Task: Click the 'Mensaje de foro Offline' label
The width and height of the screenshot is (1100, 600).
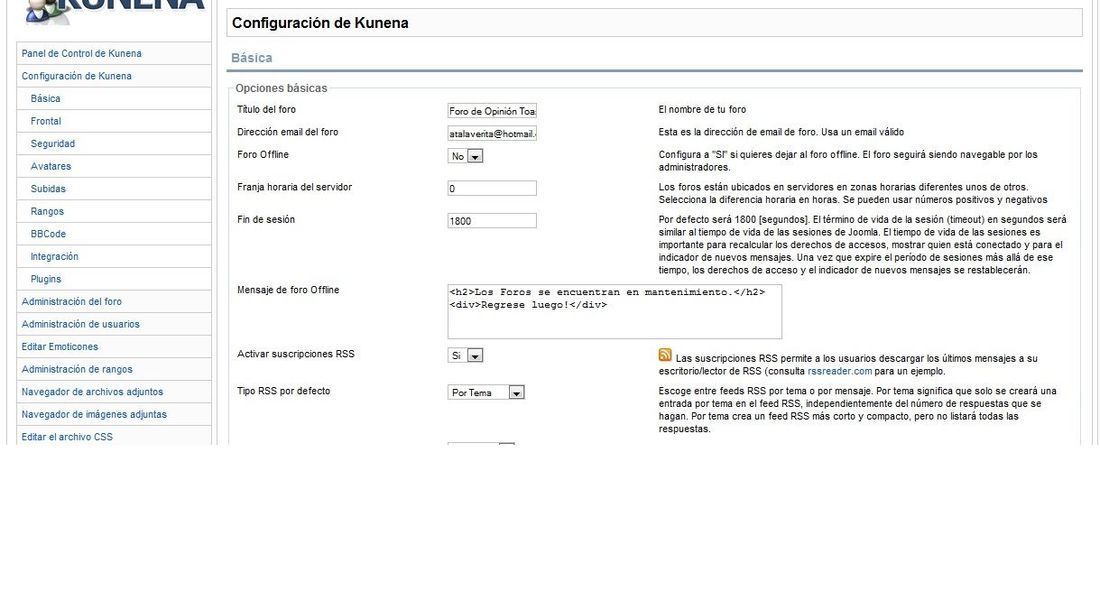Action: (x=288, y=290)
